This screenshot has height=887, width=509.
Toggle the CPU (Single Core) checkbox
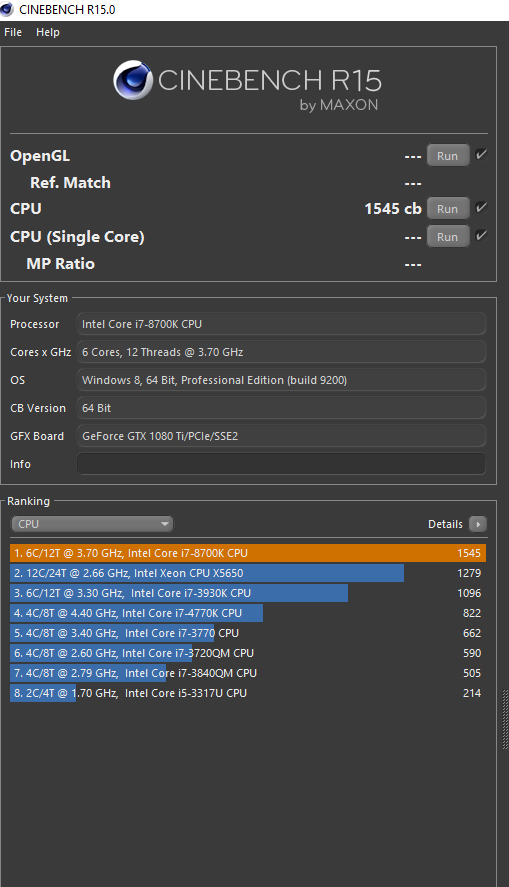coord(481,235)
